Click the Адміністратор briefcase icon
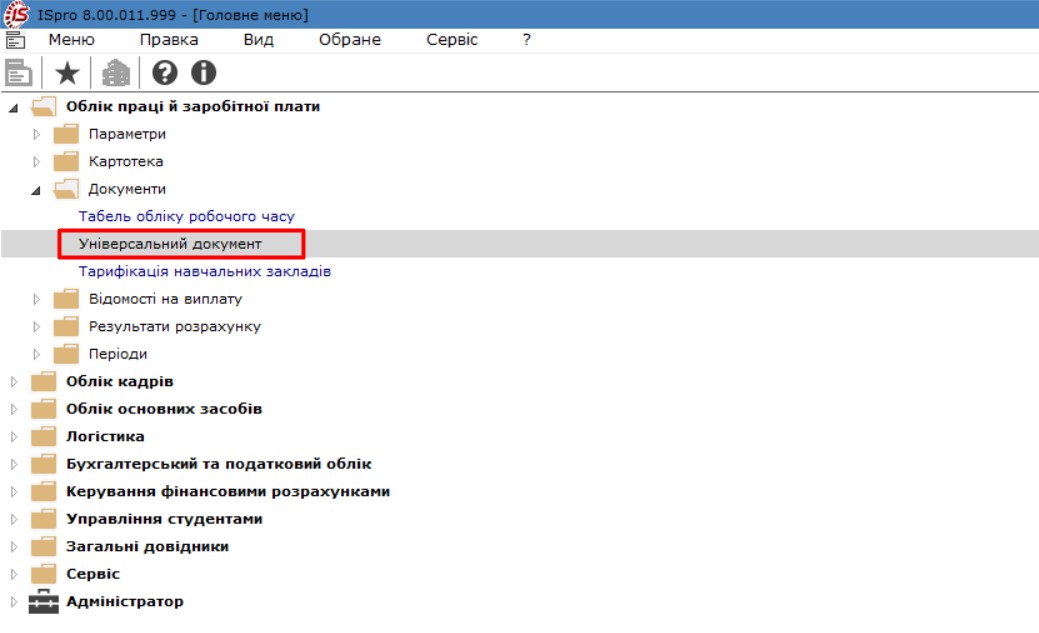The height and width of the screenshot is (633, 1039). (x=44, y=602)
